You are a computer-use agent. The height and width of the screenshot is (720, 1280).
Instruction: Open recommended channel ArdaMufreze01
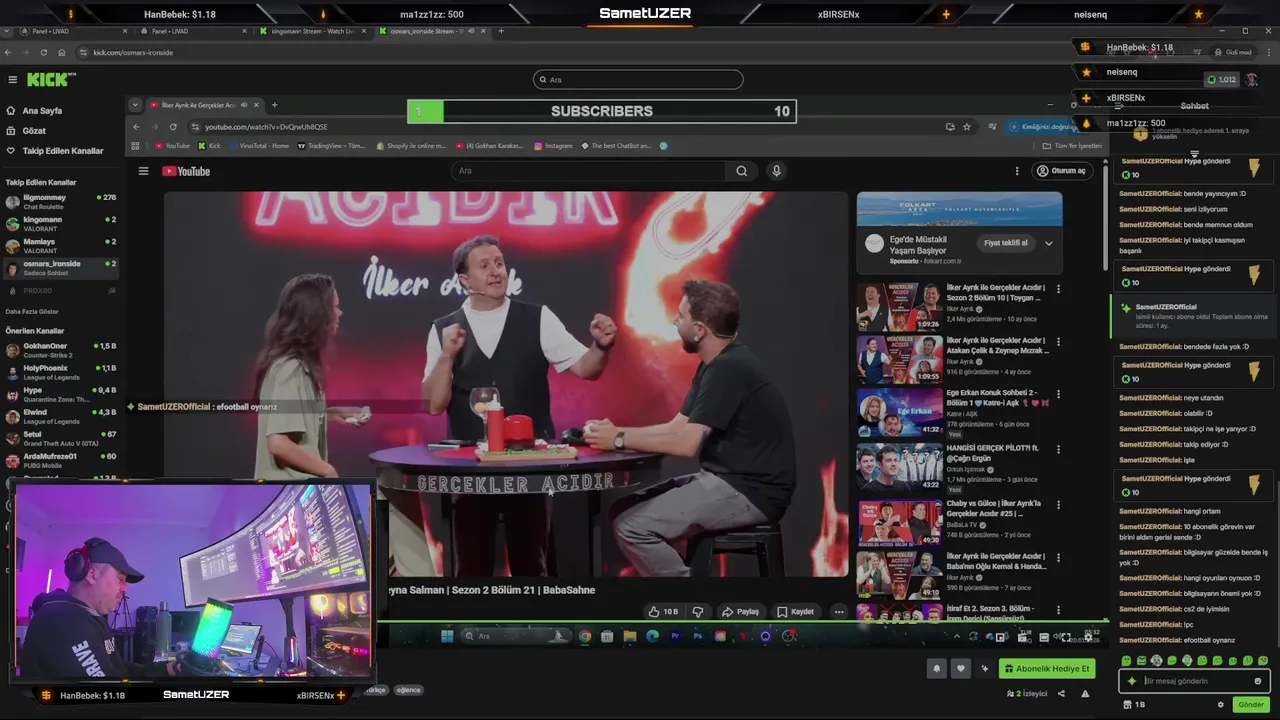pos(60,460)
